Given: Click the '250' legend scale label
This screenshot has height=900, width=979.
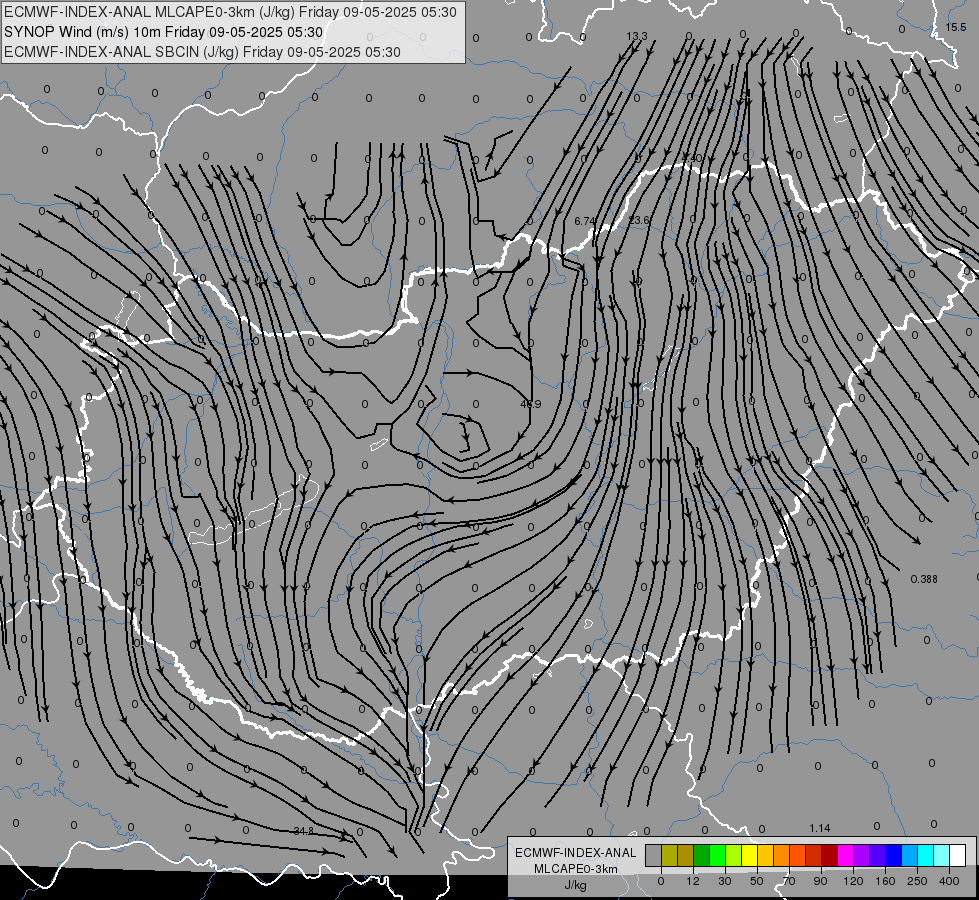Looking at the screenshot, I should click(917, 881).
